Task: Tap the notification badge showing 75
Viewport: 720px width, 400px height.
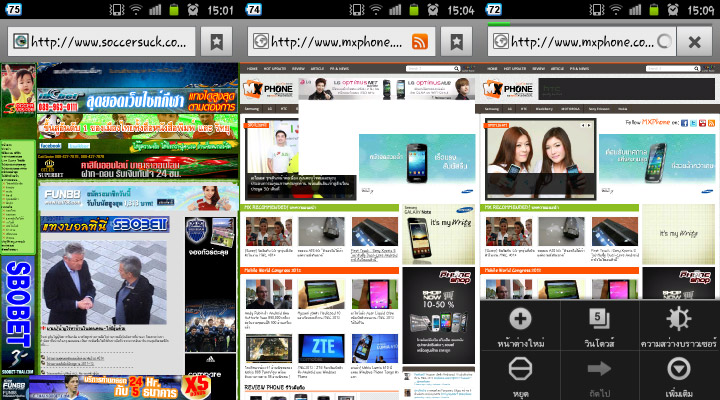Action: [13, 9]
